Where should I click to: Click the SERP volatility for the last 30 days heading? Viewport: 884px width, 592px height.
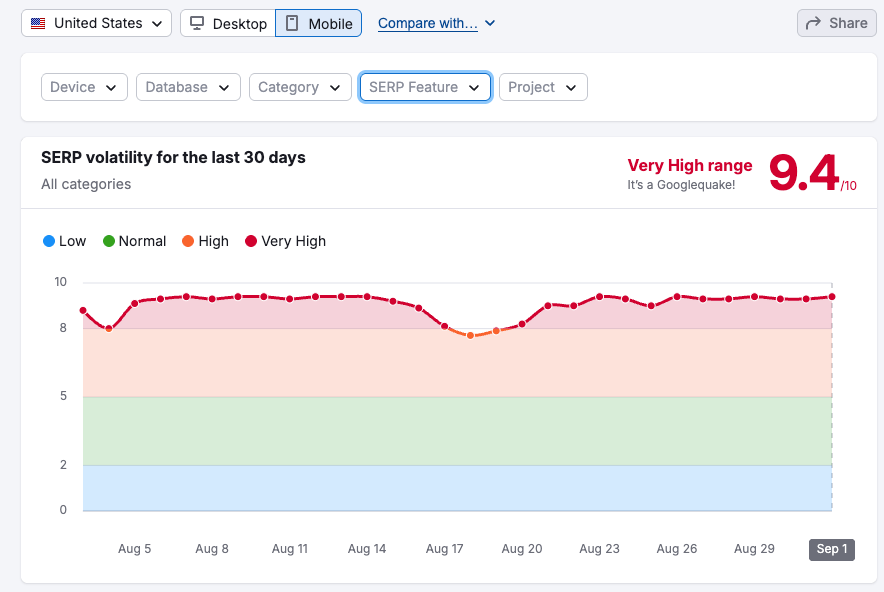coord(173,157)
